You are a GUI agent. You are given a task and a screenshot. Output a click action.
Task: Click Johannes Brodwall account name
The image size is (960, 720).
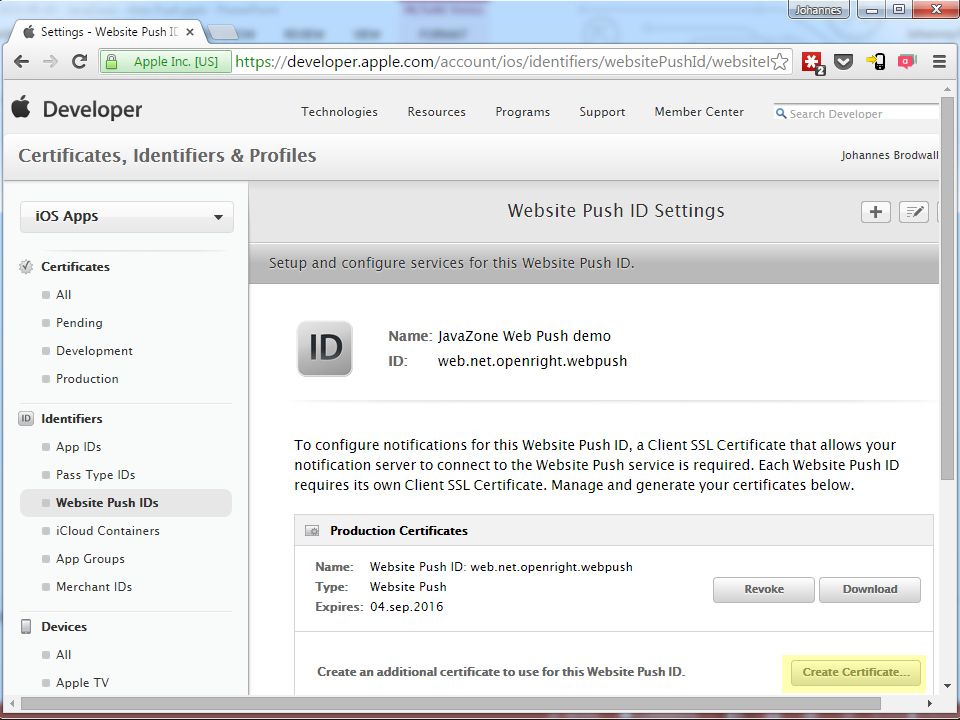point(889,156)
